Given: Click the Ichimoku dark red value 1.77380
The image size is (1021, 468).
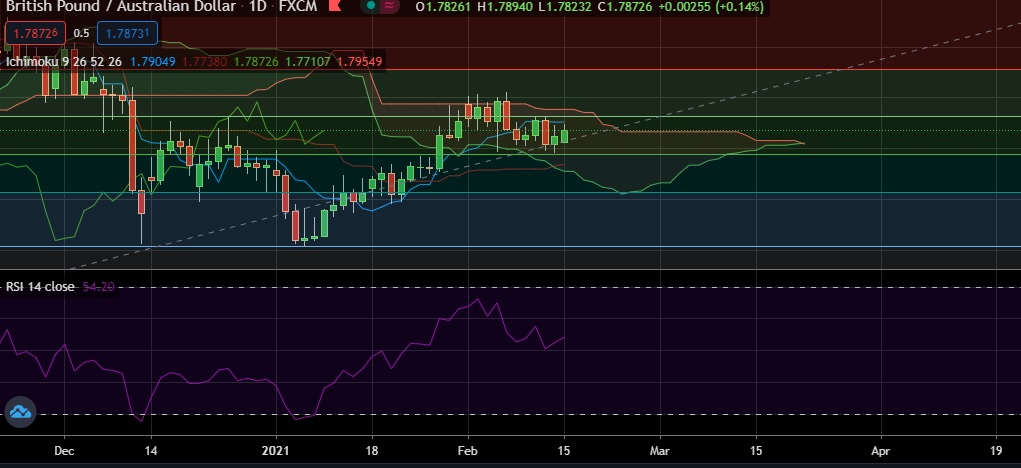Looking at the screenshot, I should pos(204,62).
